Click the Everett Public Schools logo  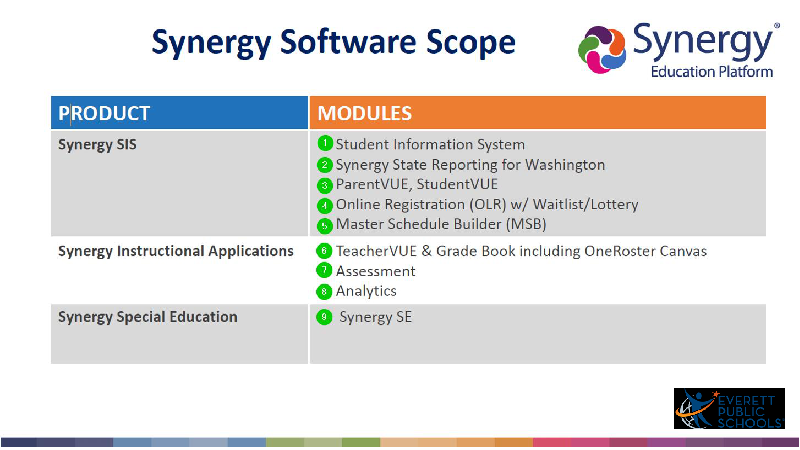click(729, 409)
